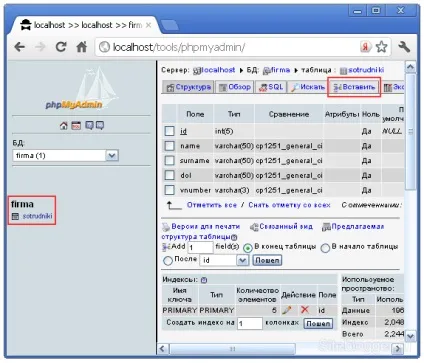
Task: Bookmark page with star icon
Action: [381, 47]
